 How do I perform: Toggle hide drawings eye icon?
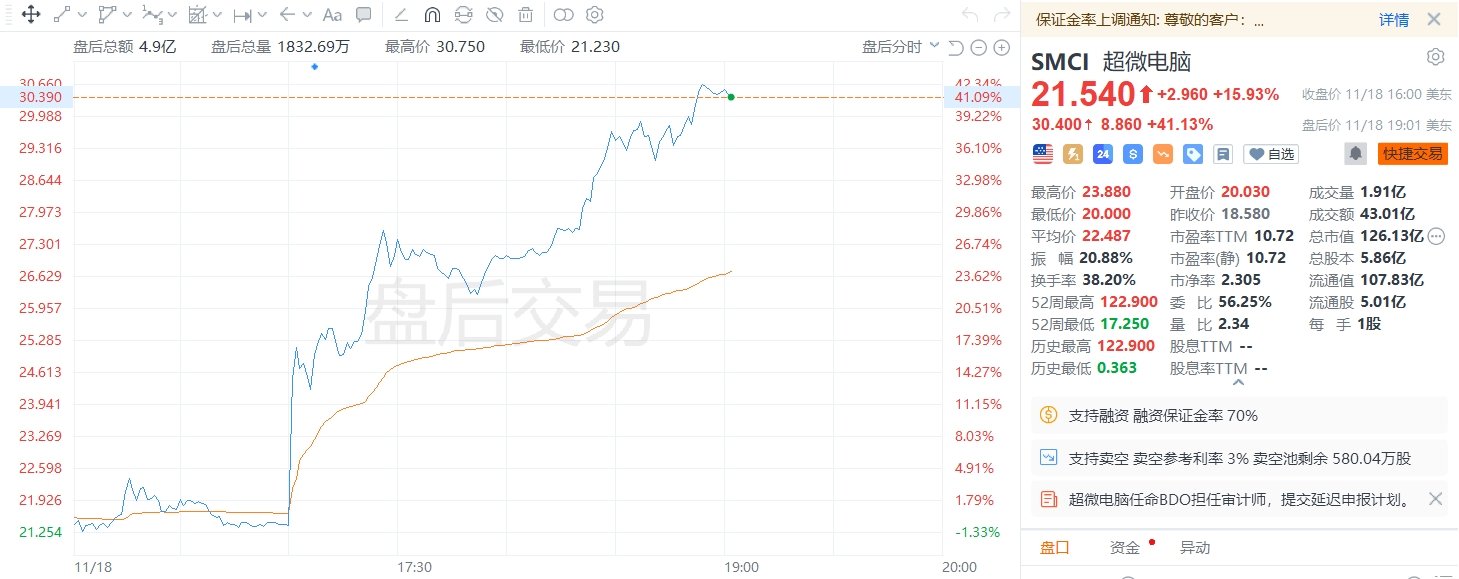(494, 15)
